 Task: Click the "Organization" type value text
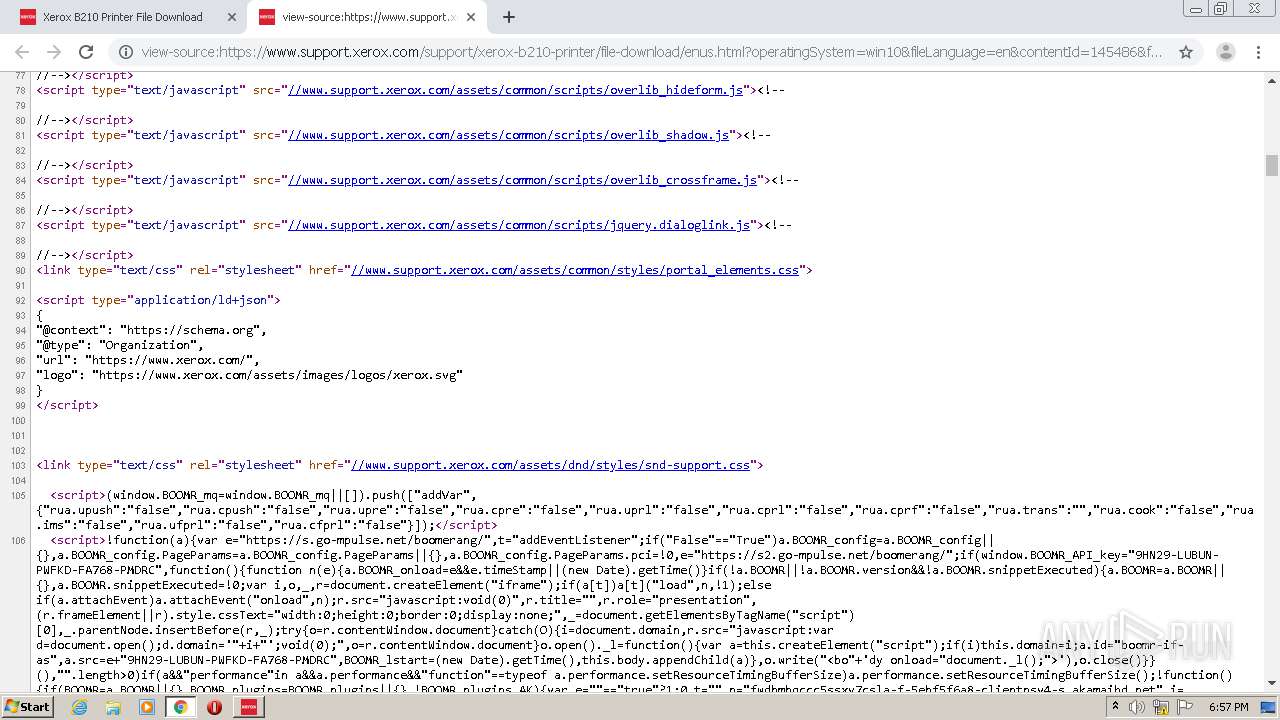pos(150,345)
